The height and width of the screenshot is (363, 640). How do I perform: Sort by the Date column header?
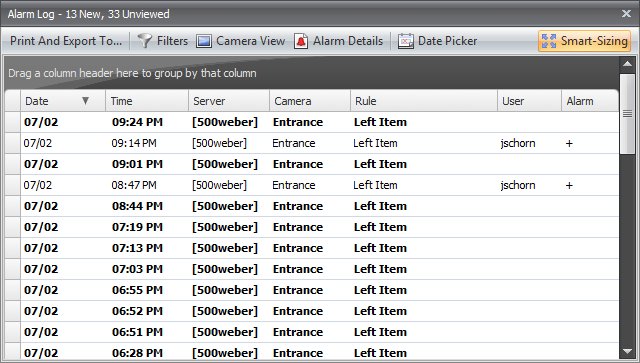[x=63, y=101]
